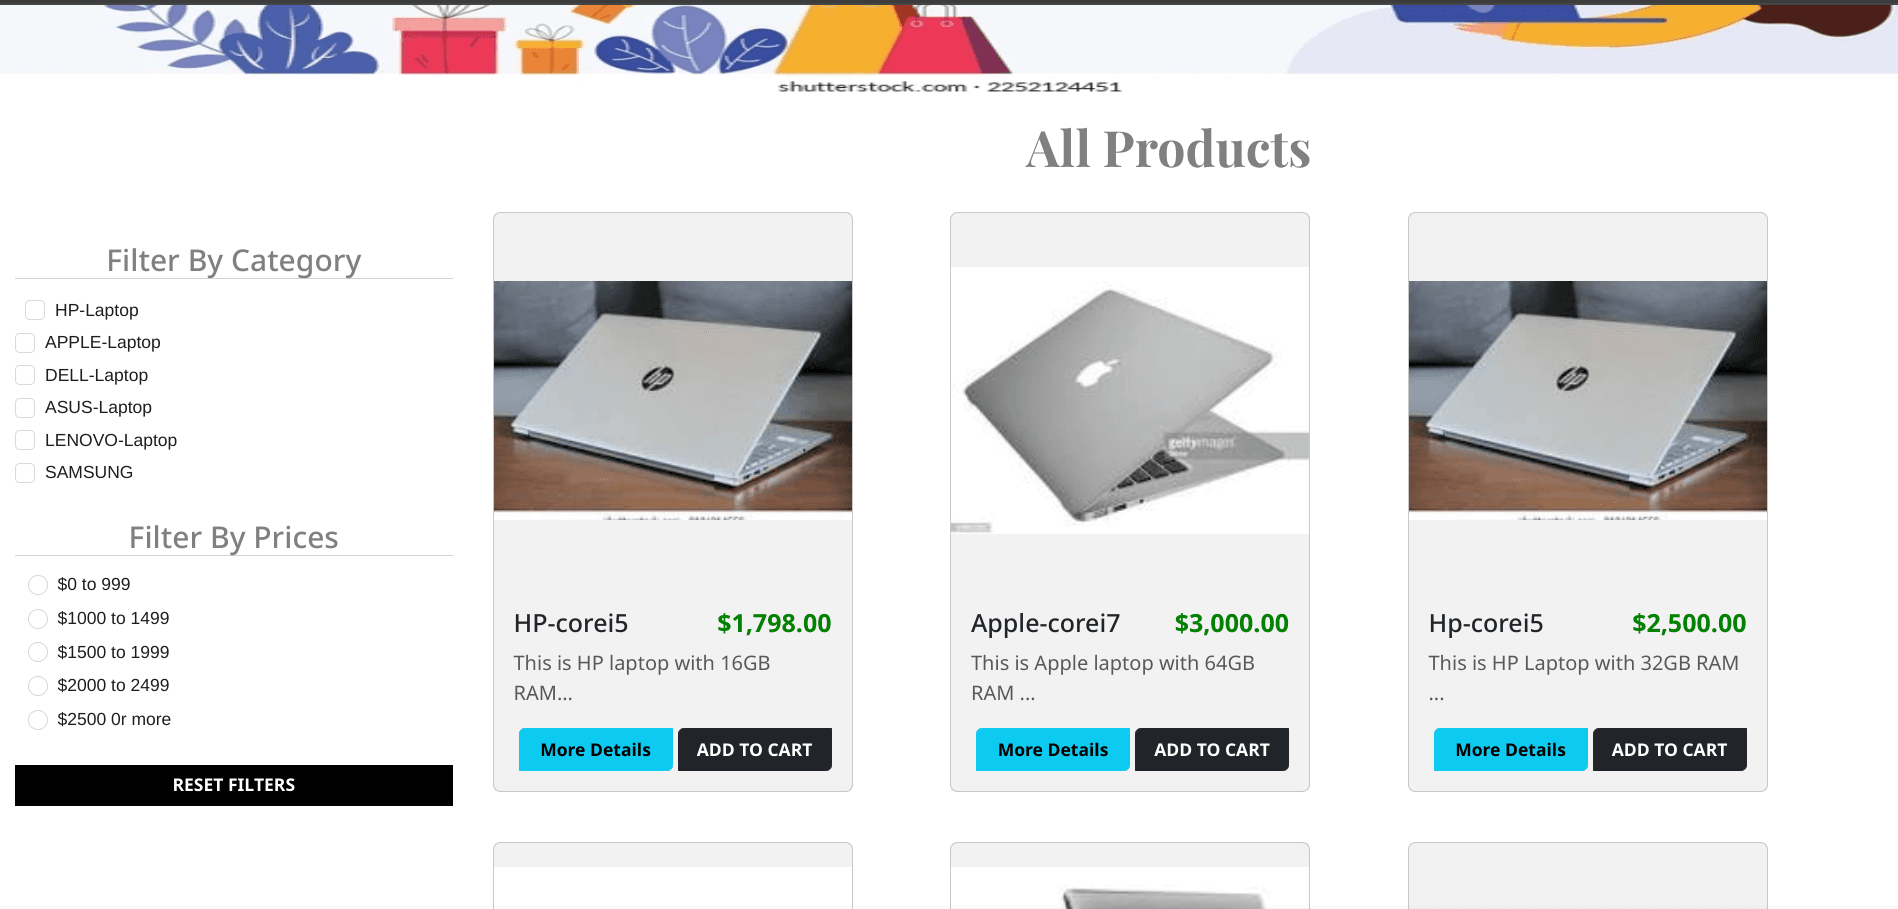Click the Apple laptop product image
The width and height of the screenshot is (1898, 909).
point(1130,400)
